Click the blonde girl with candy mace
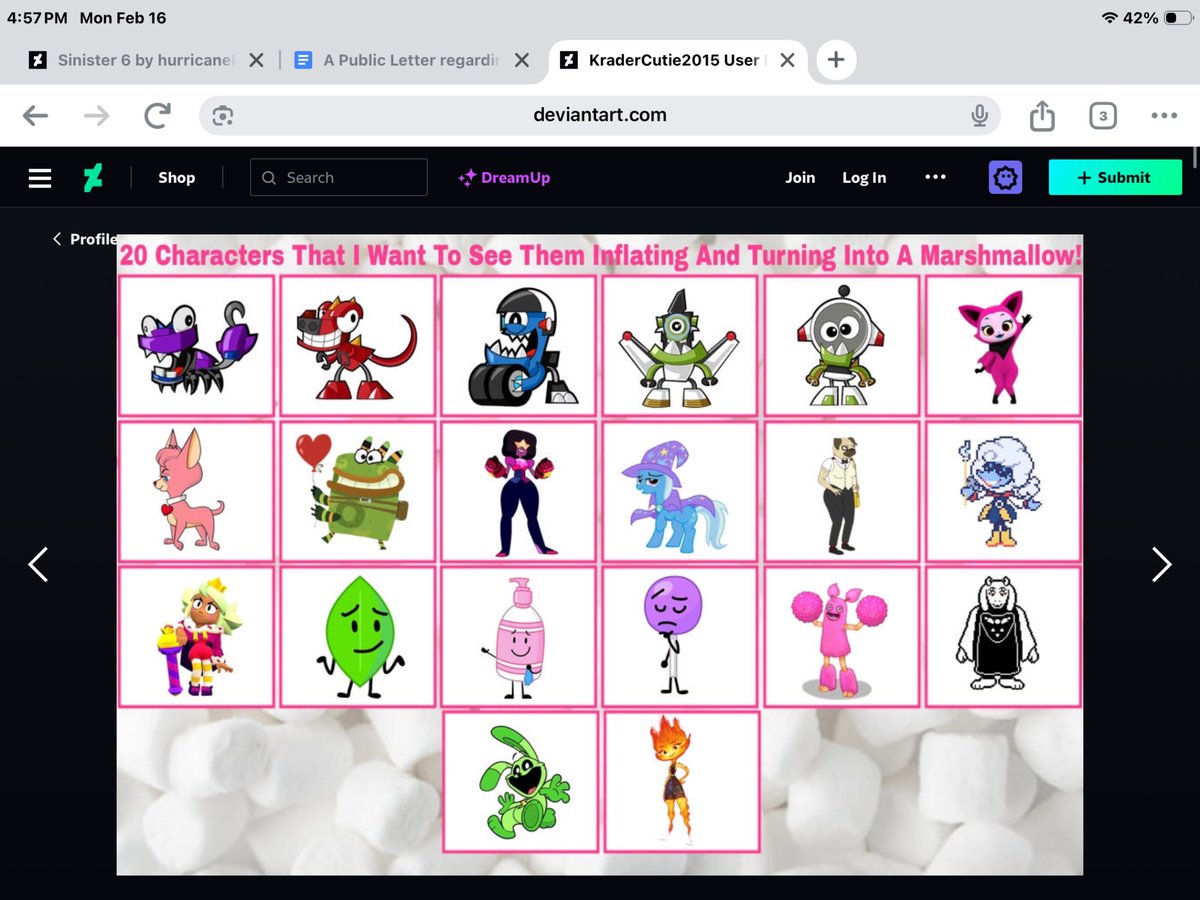 click(196, 637)
